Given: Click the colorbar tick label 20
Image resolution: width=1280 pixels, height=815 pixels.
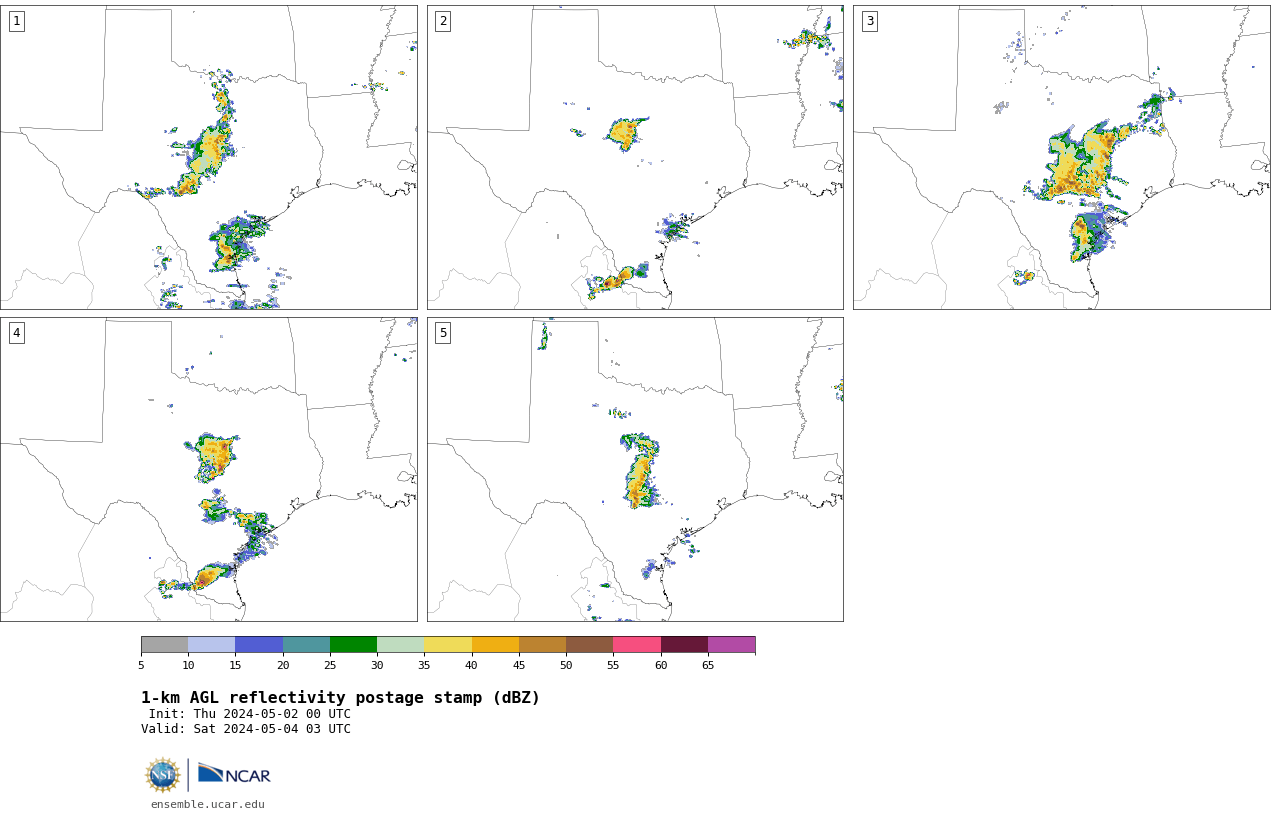Looking at the screenshot, I should 283,665.
